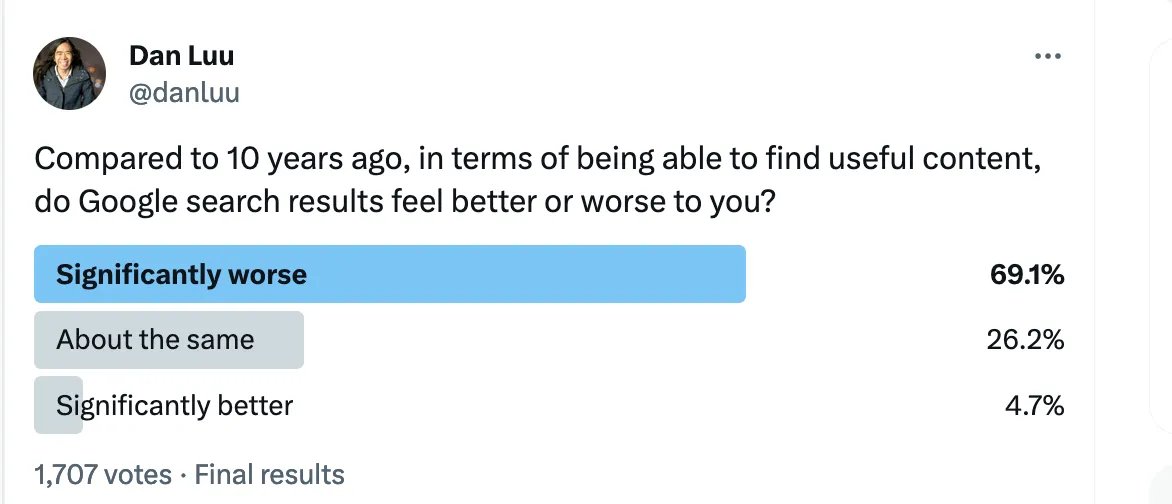Viewport: 1172px width, 504px height.
Task: Click the "Final results" poll status text
Action: 270,474
